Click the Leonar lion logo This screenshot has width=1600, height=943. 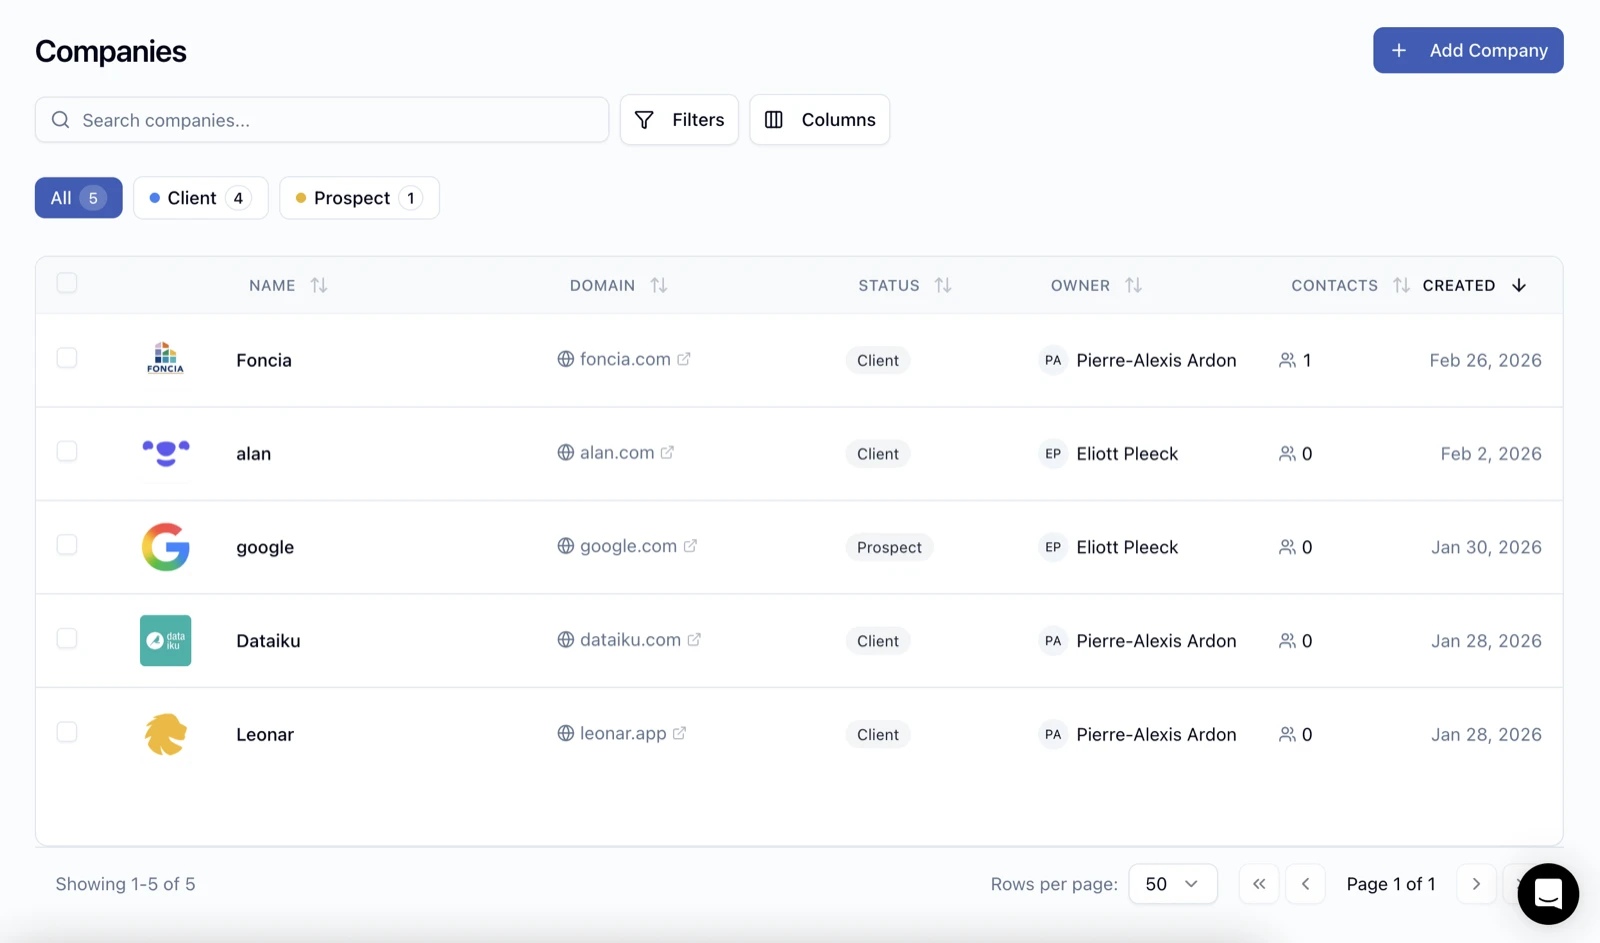[x=165, y=734]
